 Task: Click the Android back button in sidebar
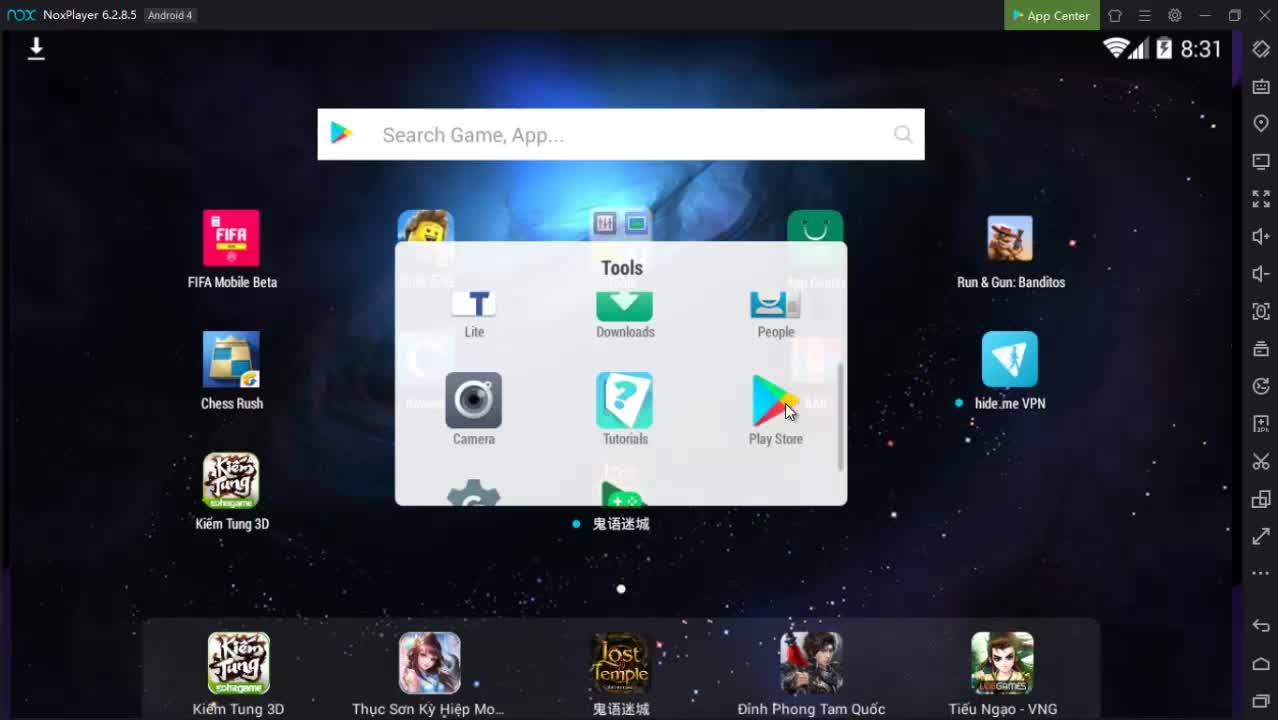pyautogui.click(x=1261, y=626)
